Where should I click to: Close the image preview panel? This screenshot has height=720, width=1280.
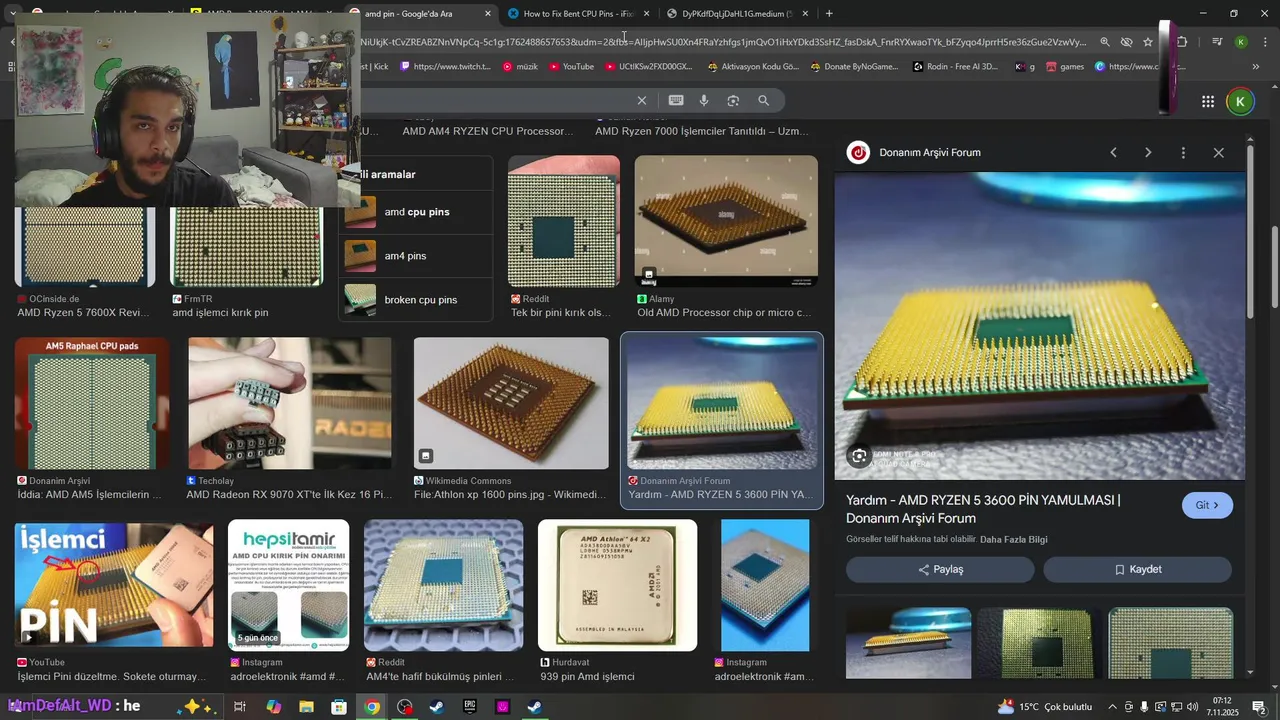pos(1218,152)
